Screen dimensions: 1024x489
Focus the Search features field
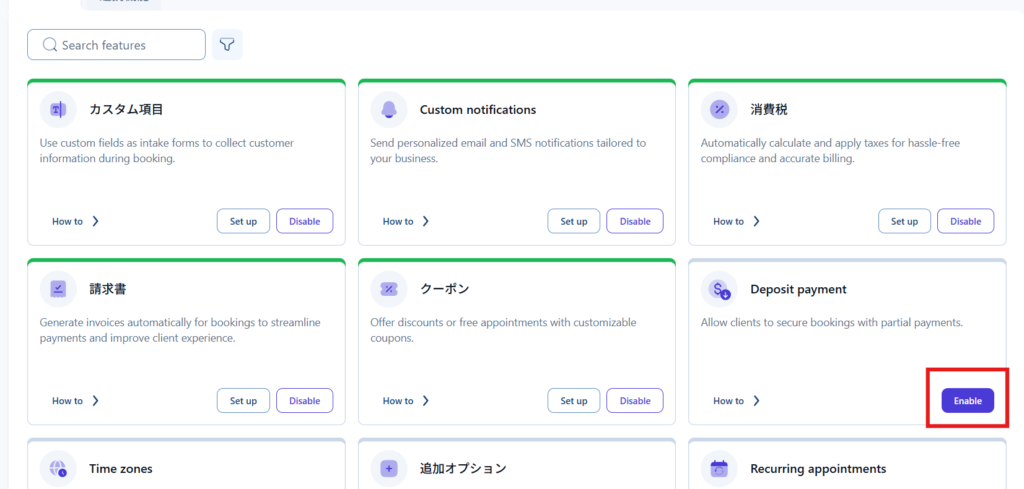(125, 45)
